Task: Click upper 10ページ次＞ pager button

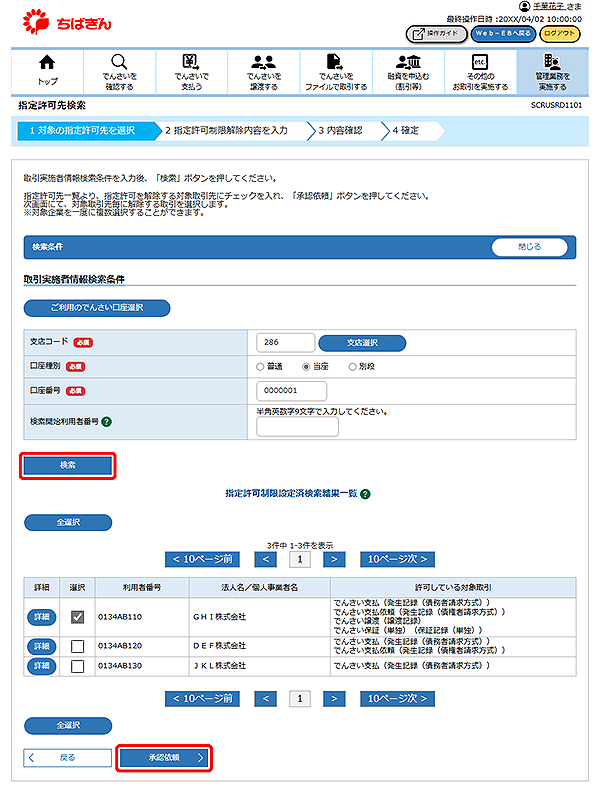Action: click(x=397, y=559)
